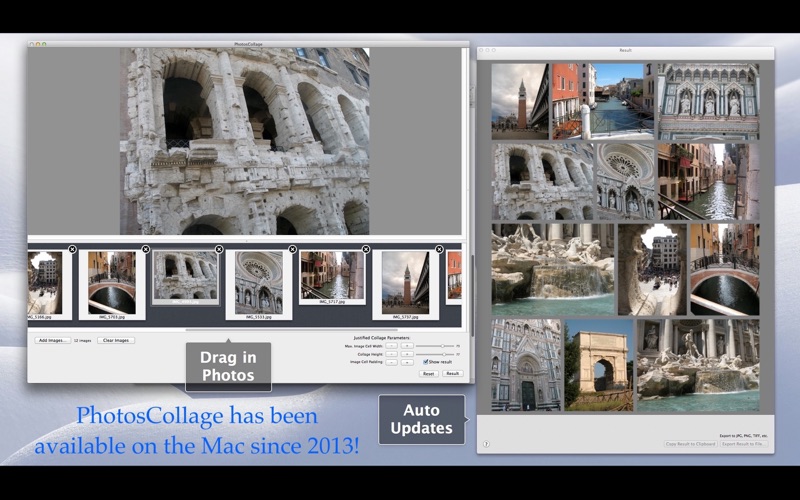Open the collage with Result button
Image resolution: width=800 pixels, height=500 pixels.
coord(453,373)
